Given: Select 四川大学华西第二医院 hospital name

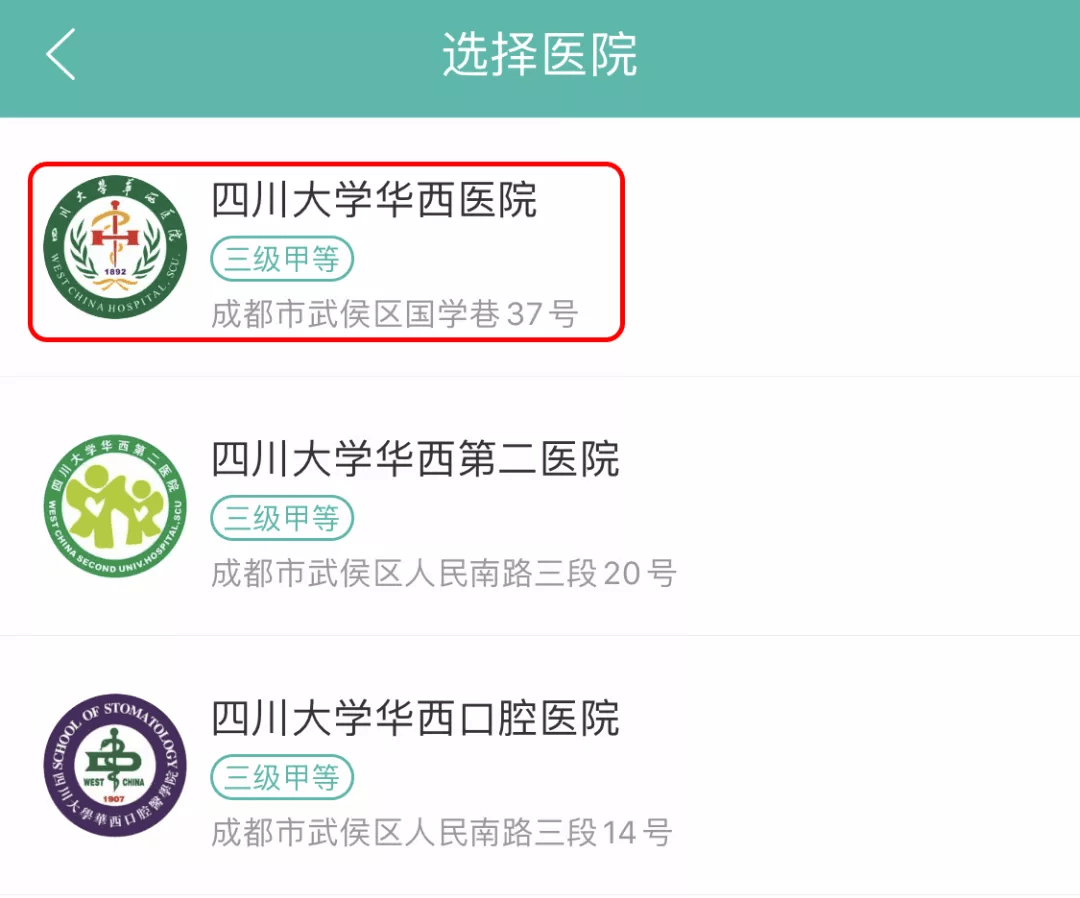Looking at the screenshot, I should point(415,459).
